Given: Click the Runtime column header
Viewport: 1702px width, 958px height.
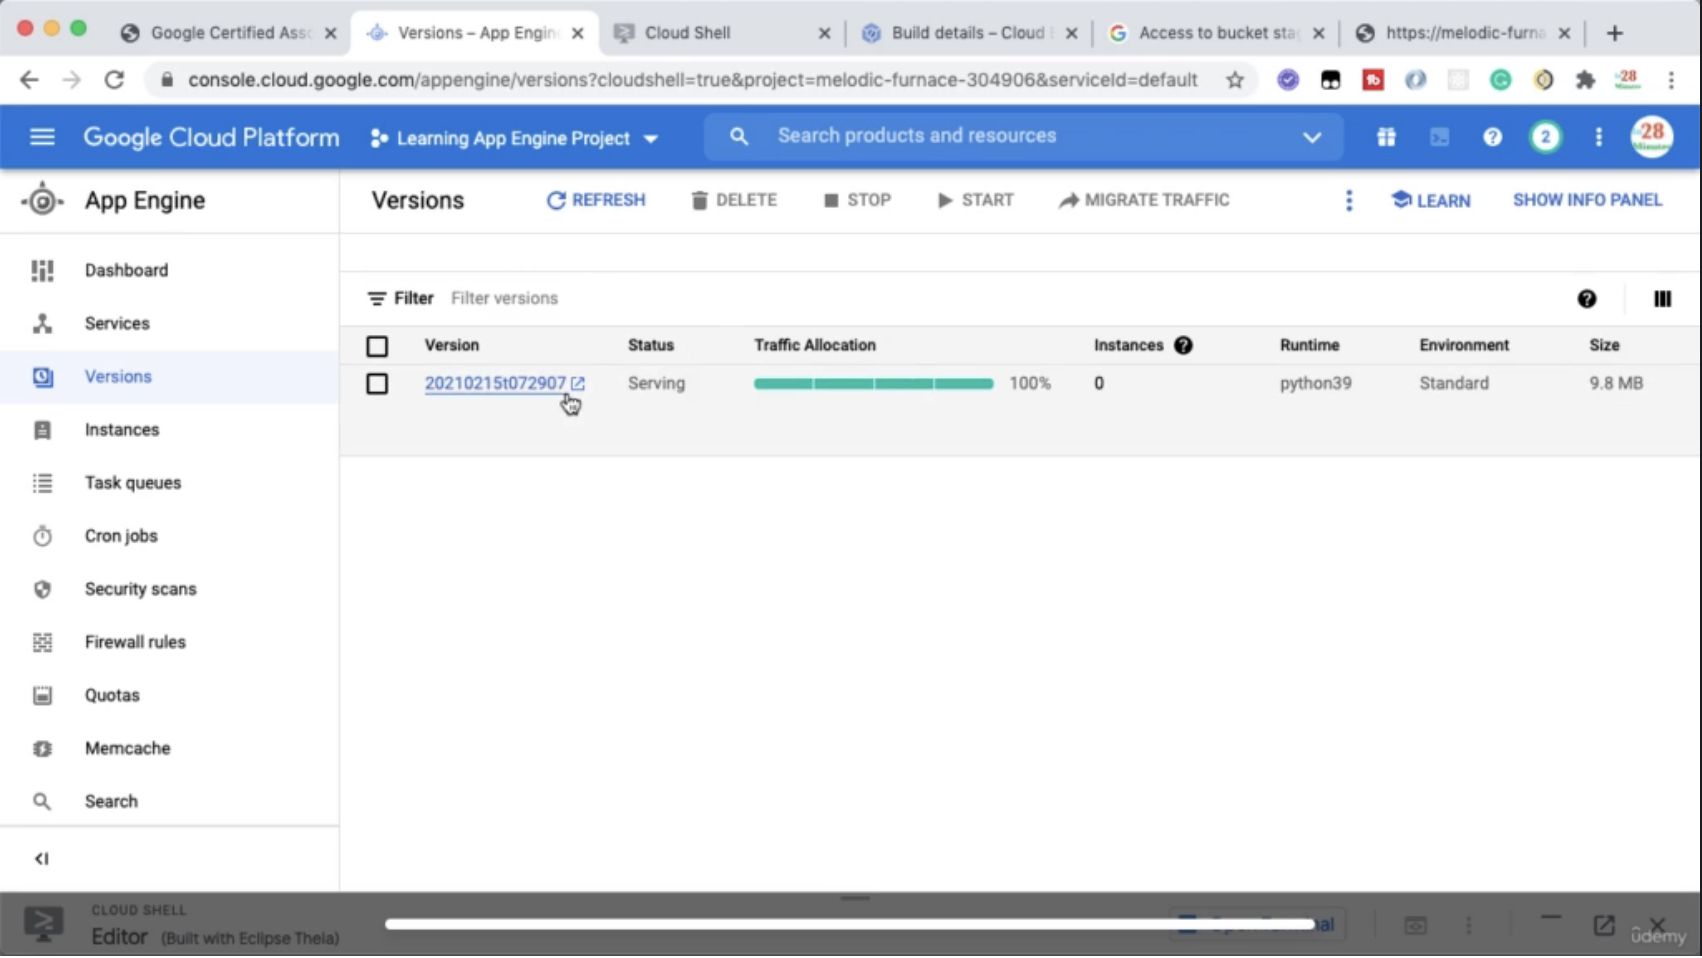Looking at the screenshot, I should (1309, 346).
